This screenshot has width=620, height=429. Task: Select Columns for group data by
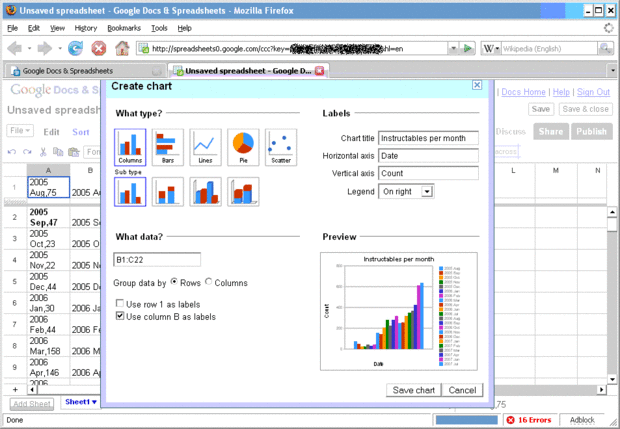208,282
